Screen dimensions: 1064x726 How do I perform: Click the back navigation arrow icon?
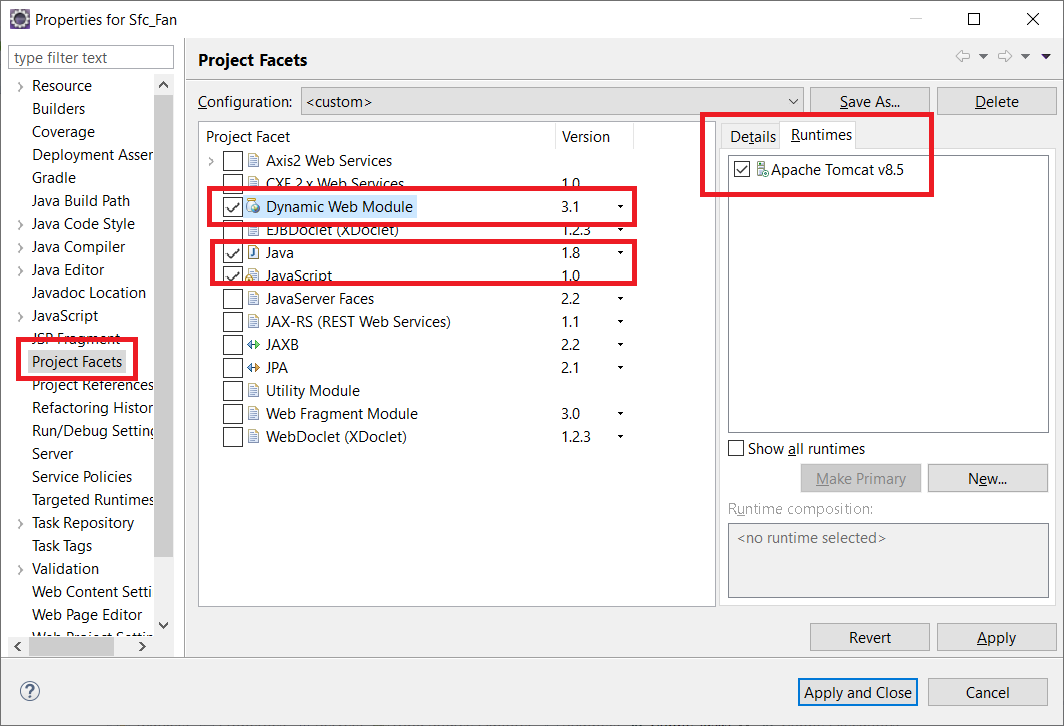(962, 56)
